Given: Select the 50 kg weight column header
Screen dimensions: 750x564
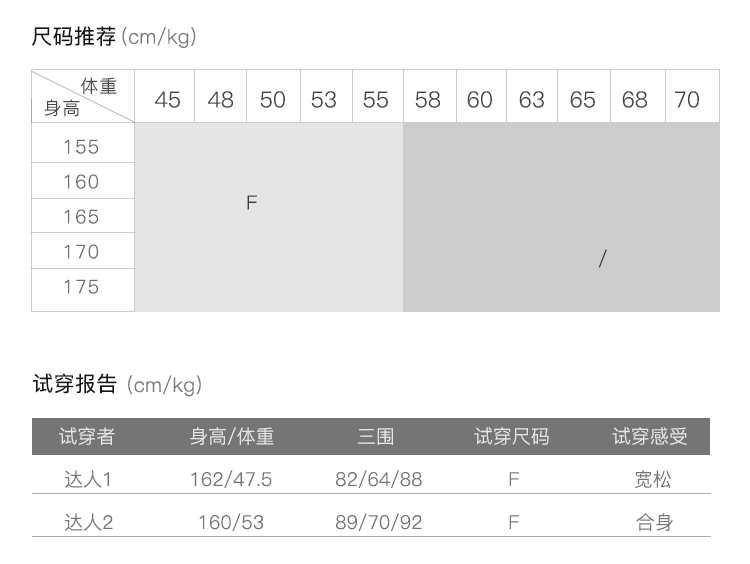Looking at the screenshot, I should (272, 100).
